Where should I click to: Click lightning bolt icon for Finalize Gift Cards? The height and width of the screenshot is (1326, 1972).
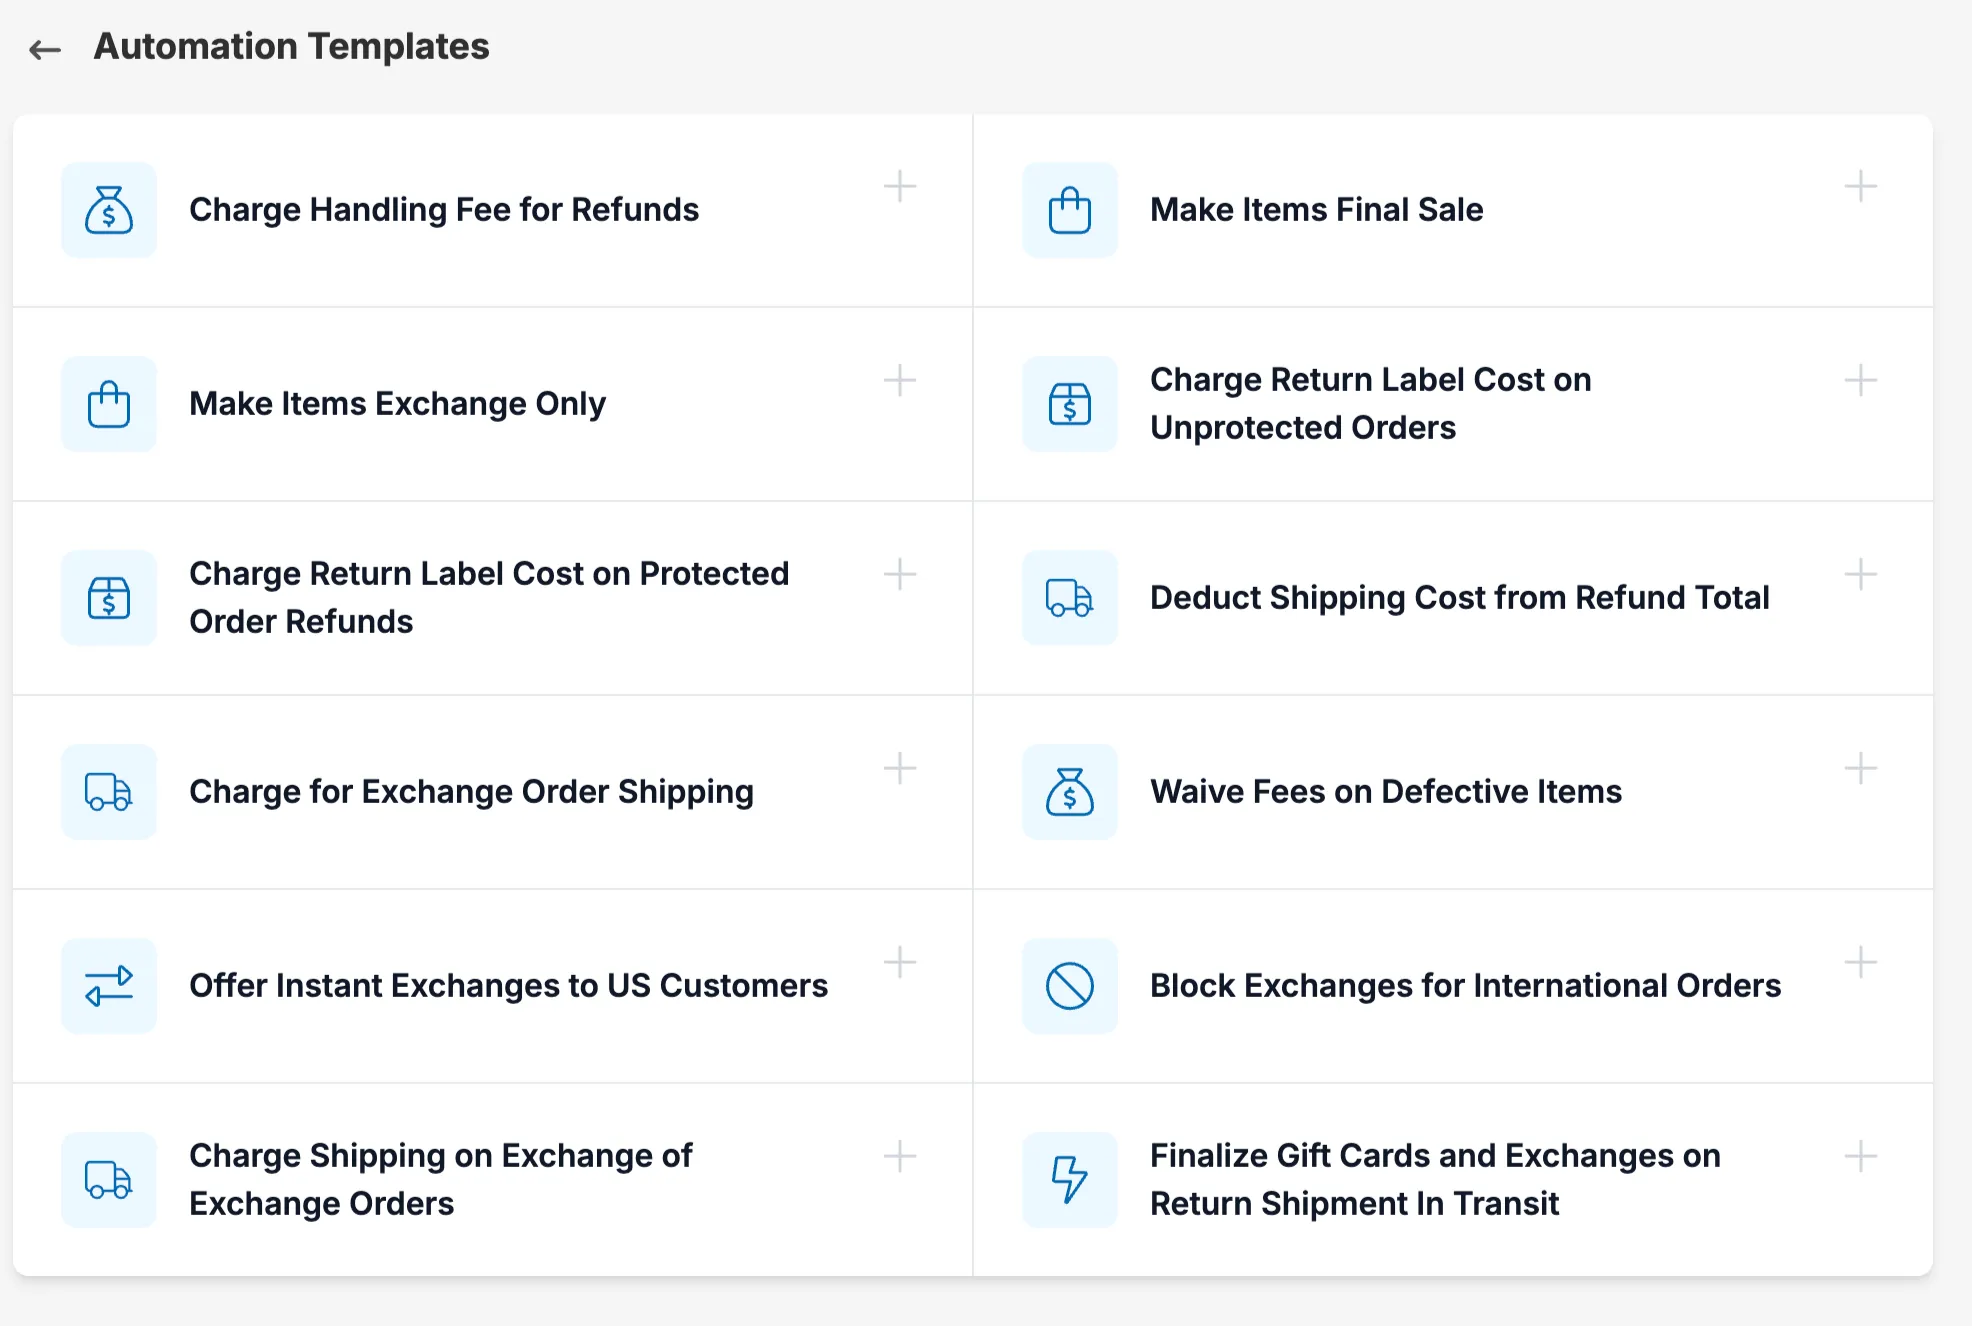click(1069, 1180)
